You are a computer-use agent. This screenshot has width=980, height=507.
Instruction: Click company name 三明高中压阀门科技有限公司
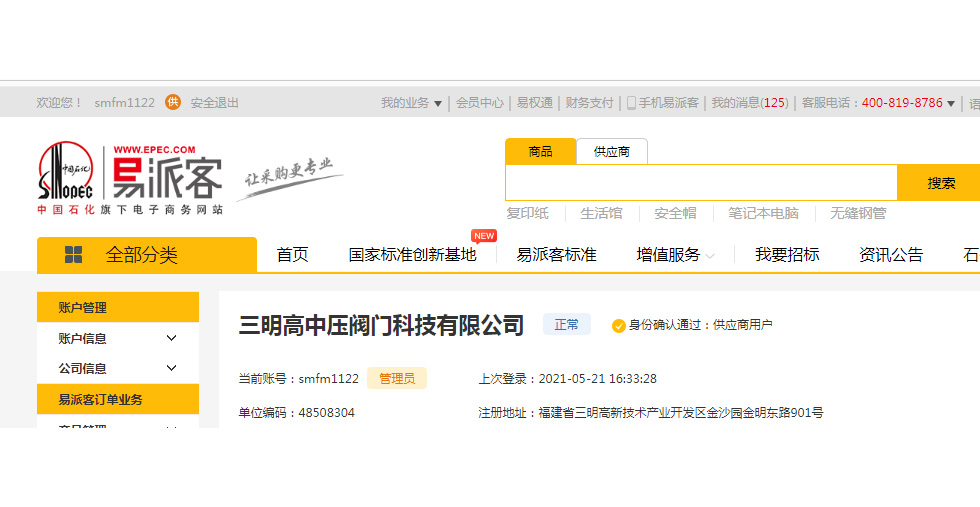(381, 325)
